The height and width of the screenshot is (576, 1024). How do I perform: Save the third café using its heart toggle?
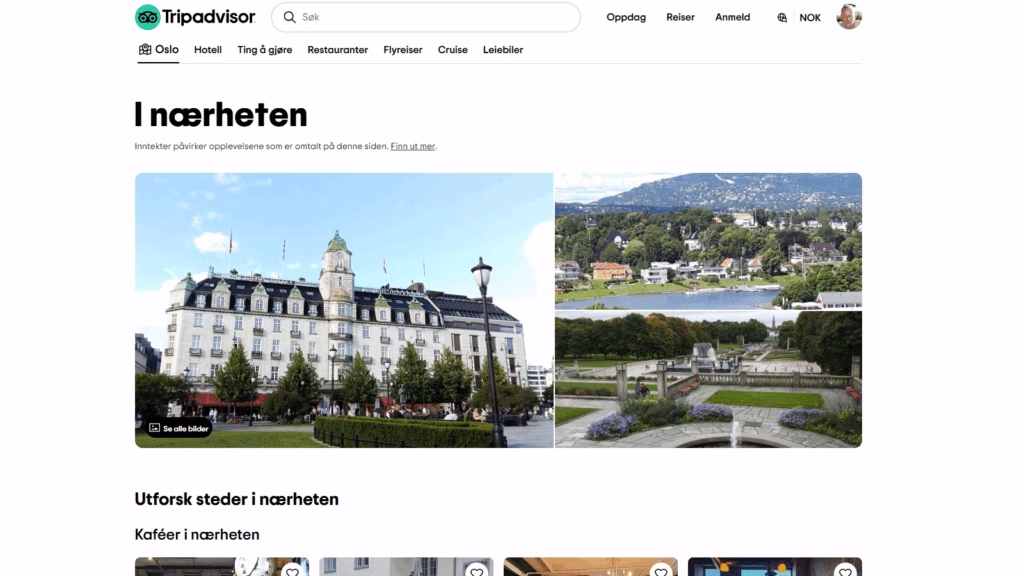[660, 572]
